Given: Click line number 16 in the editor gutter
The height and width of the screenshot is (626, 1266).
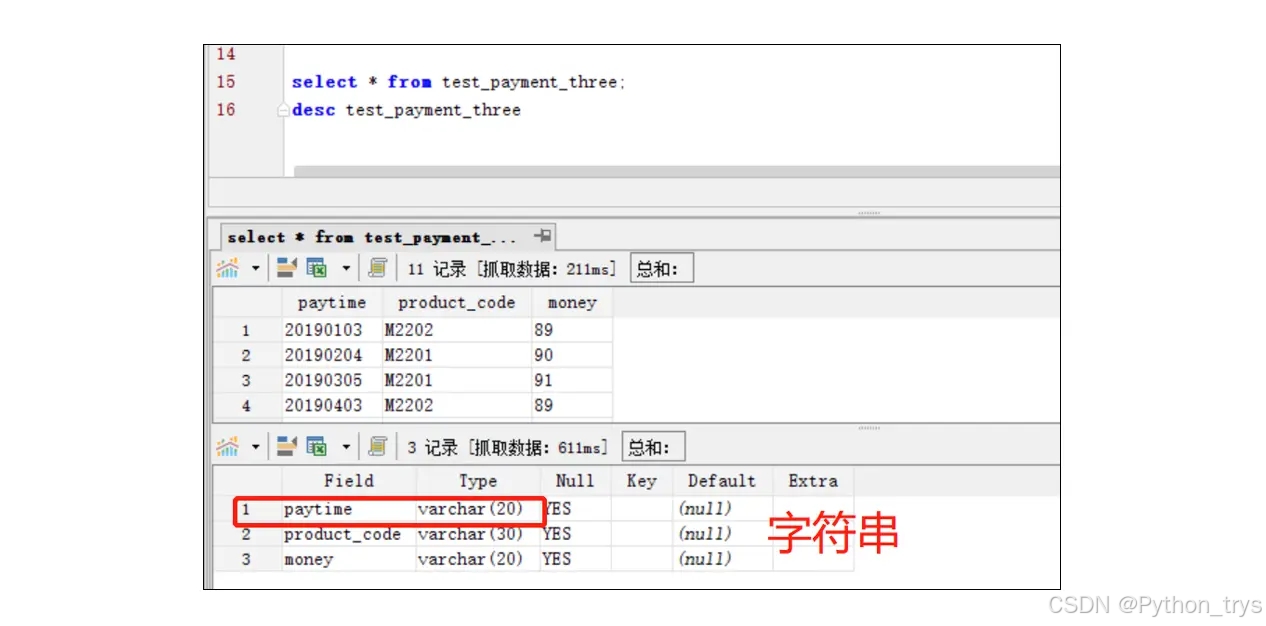Looking at the screenshot, I should tap(226, 109).
